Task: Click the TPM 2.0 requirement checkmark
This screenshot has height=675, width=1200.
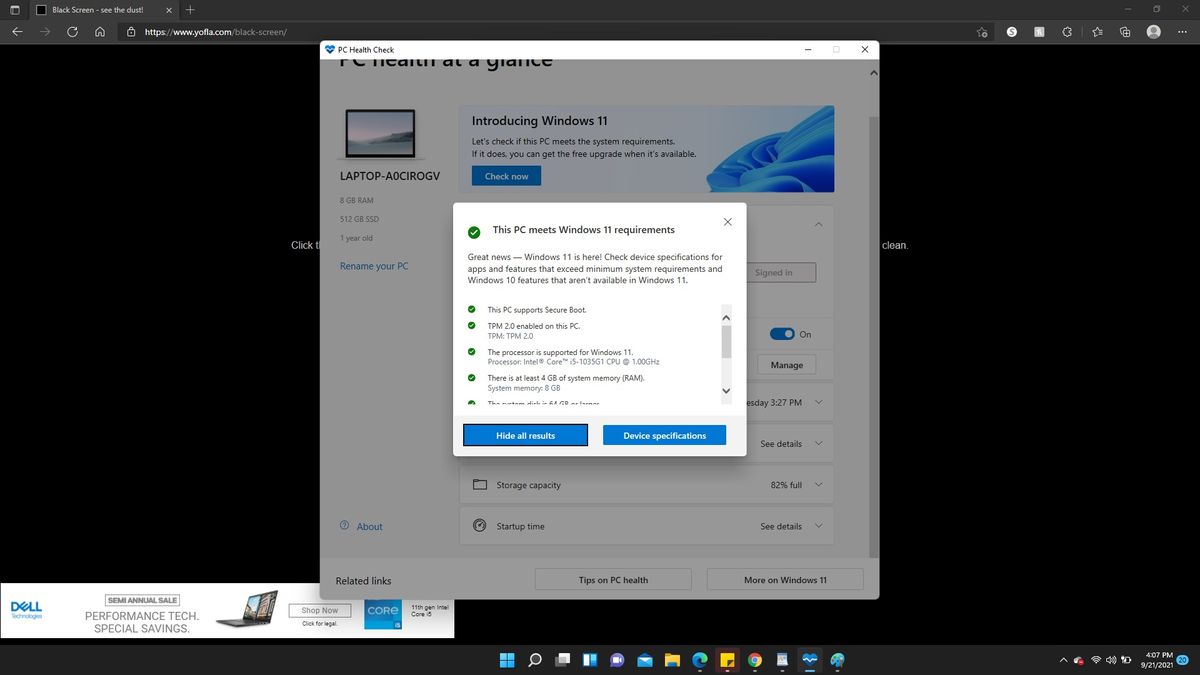Action: tap(471, 326)
